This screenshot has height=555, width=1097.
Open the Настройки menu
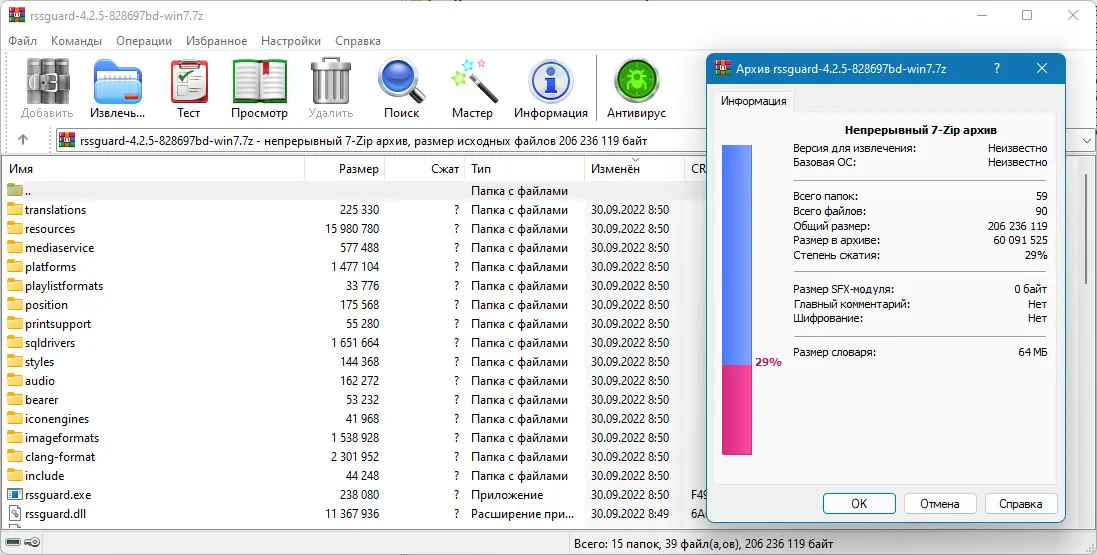coord(291,41)
